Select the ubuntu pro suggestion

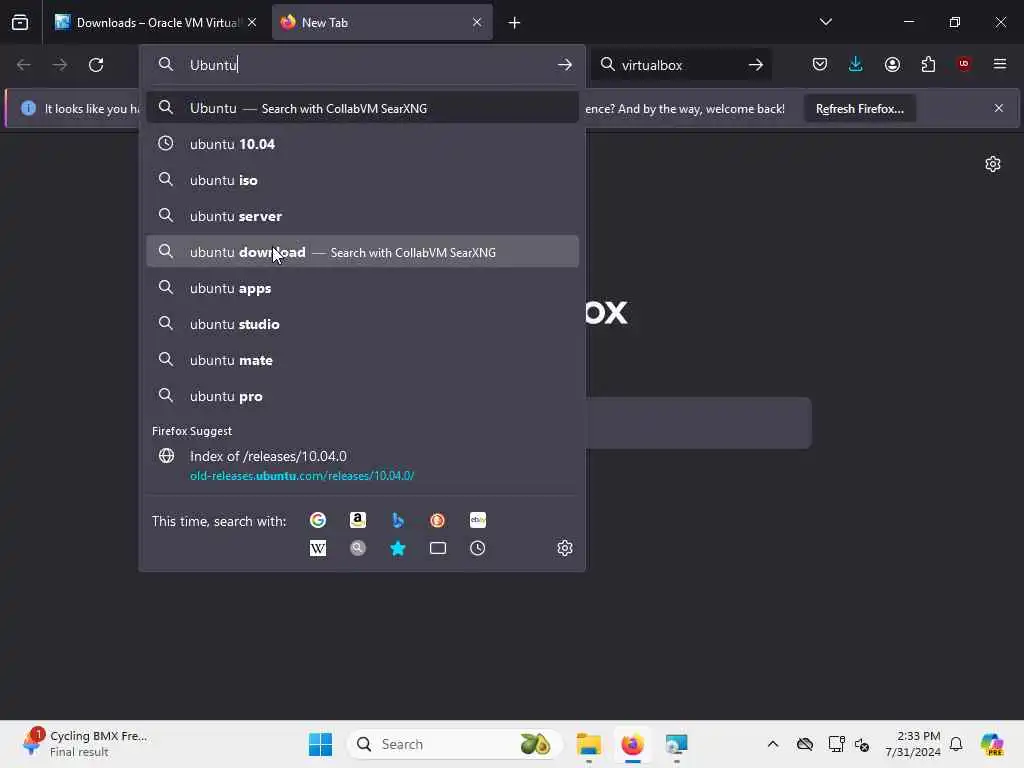click(362, 396)
